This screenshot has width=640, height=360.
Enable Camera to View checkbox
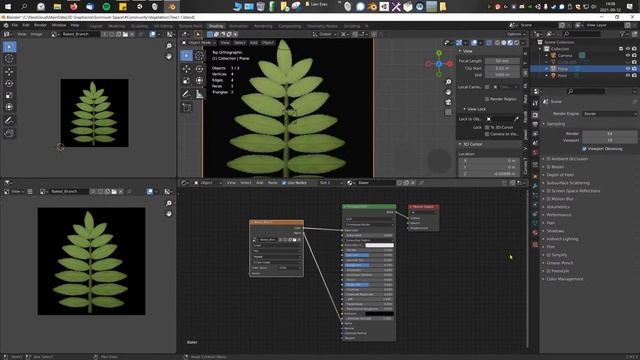(487, 134)
